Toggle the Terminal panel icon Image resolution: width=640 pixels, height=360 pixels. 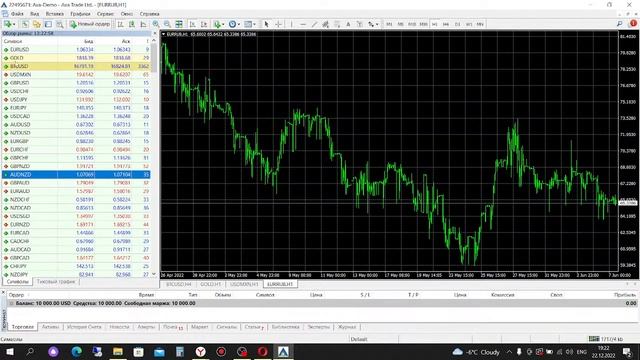pyautogui.click(x=48, y=24)
